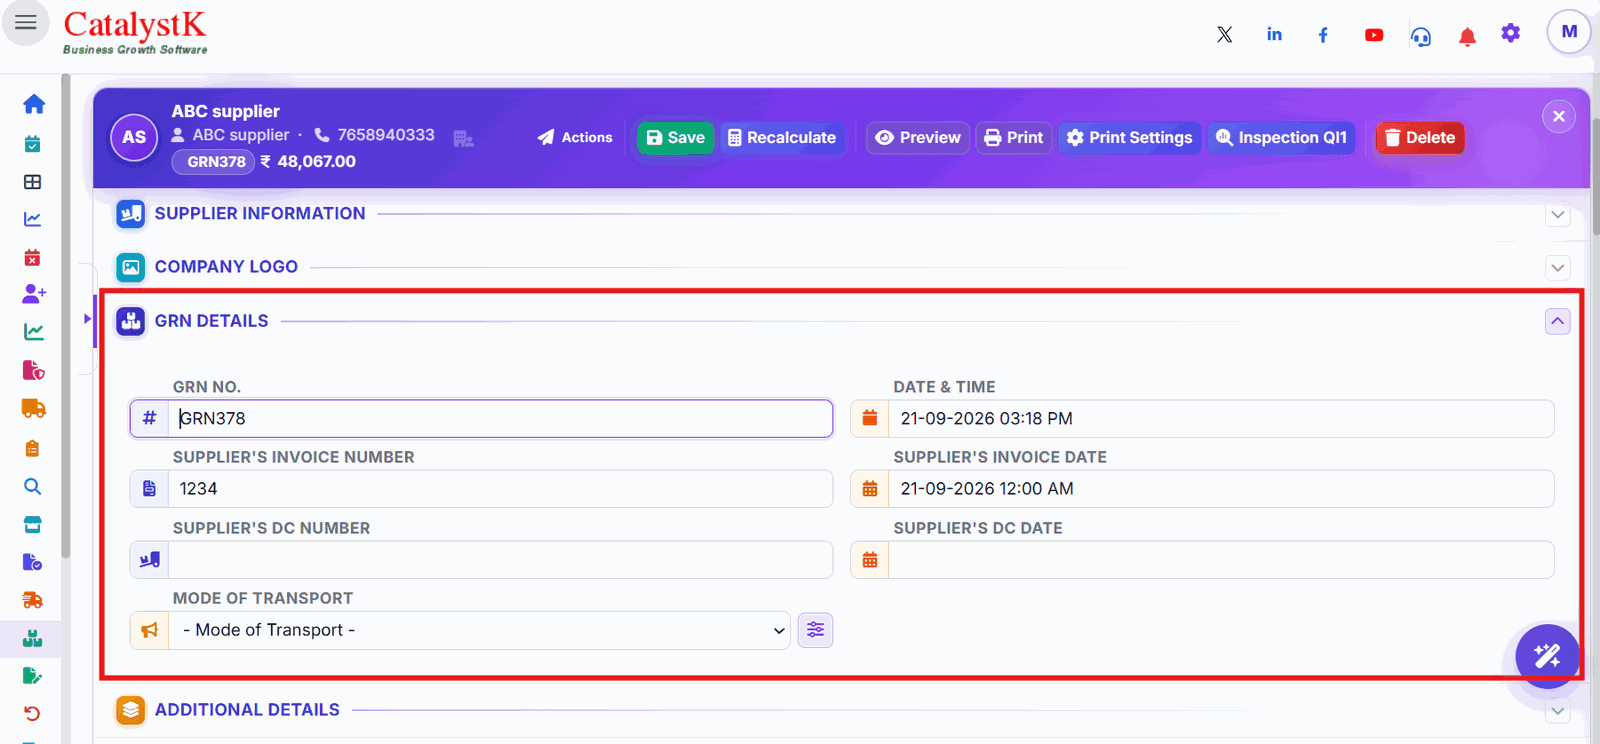Open Print Settings
Screen dimensions: 1600x744
click(1129, 137)
